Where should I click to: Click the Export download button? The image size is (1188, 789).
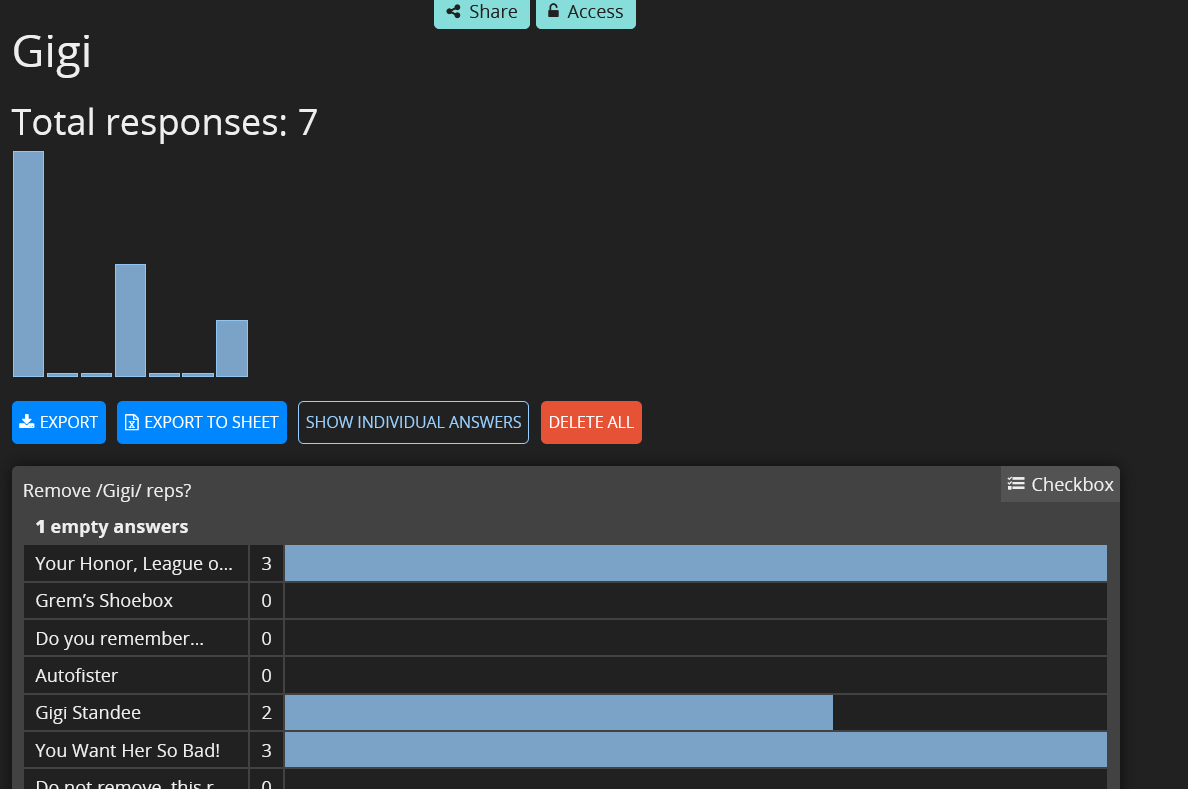59,422
